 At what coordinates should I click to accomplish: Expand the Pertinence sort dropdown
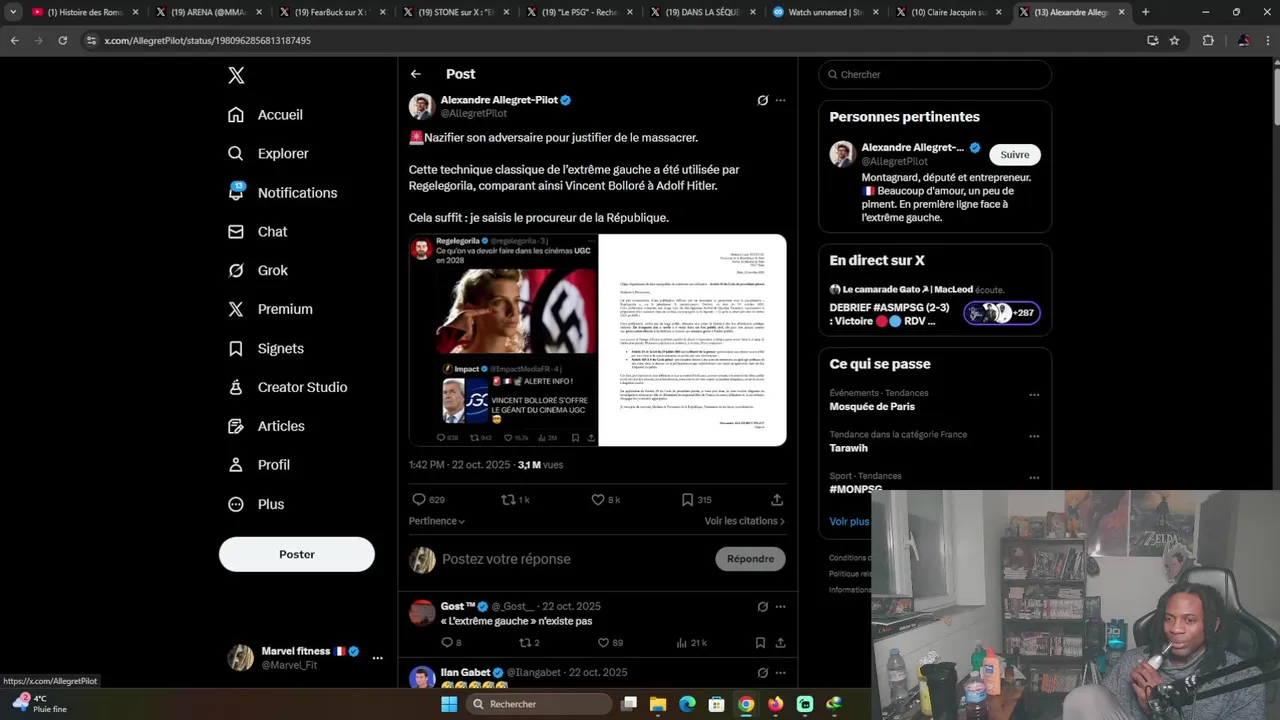point(437,521)
